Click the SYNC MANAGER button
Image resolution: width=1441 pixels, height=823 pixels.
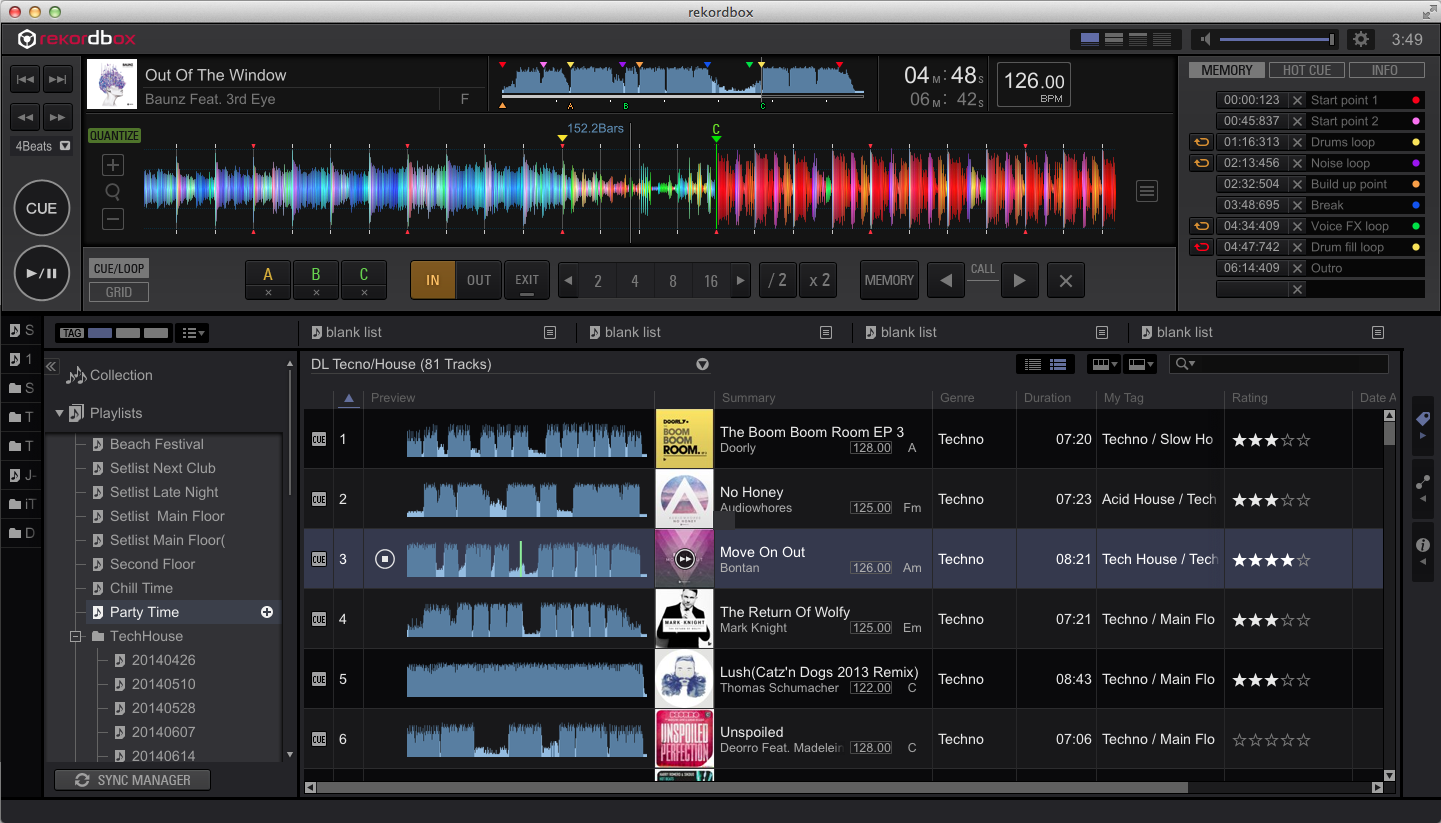[133, 780]
